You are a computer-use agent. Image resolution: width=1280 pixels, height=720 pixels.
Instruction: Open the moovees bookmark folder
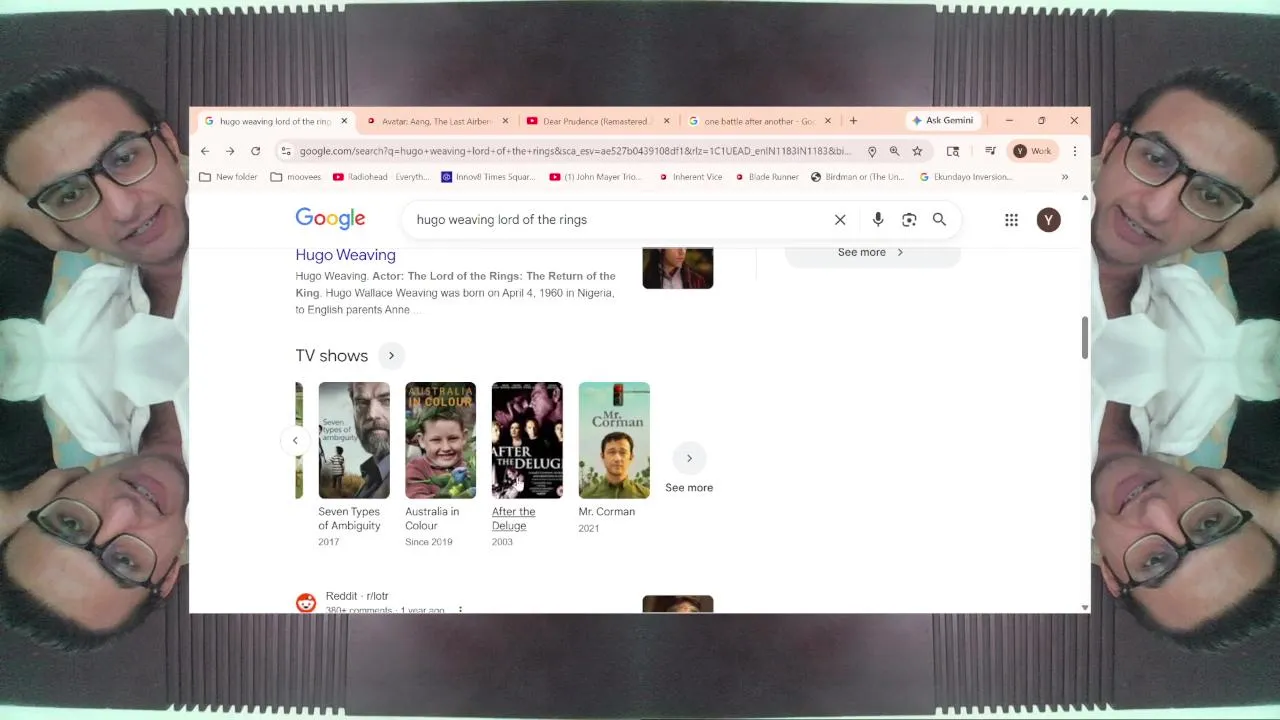click(x=296, y=177)
